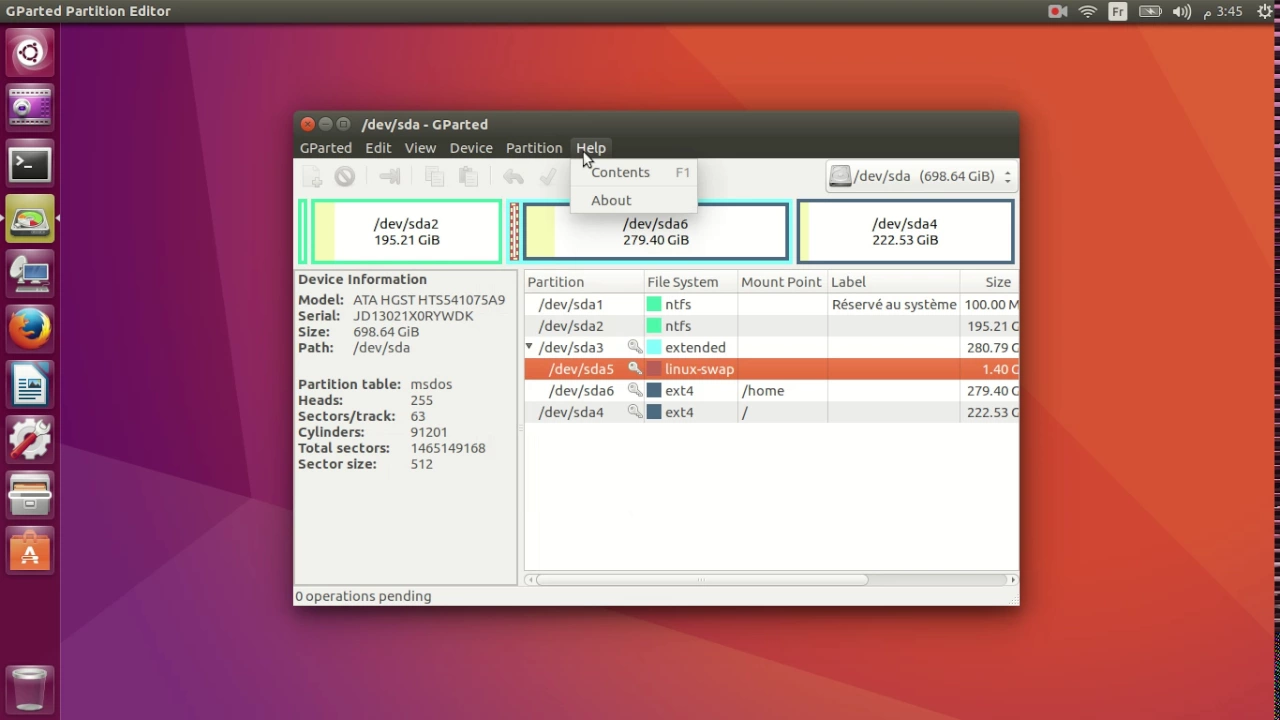Viewport: 1280px width, 720px height.
Task: Click the Wi-Fi indicator in top panel
Action: 1088,11
